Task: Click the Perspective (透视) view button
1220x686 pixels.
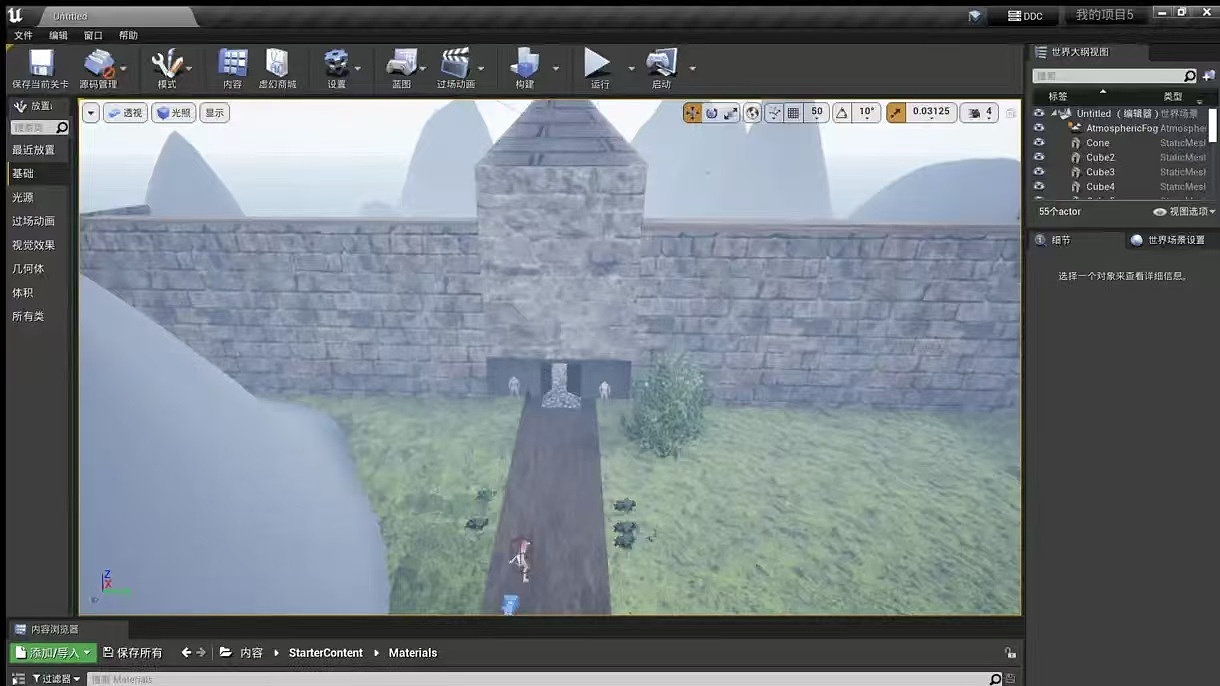Action: (x=125, y=113)
